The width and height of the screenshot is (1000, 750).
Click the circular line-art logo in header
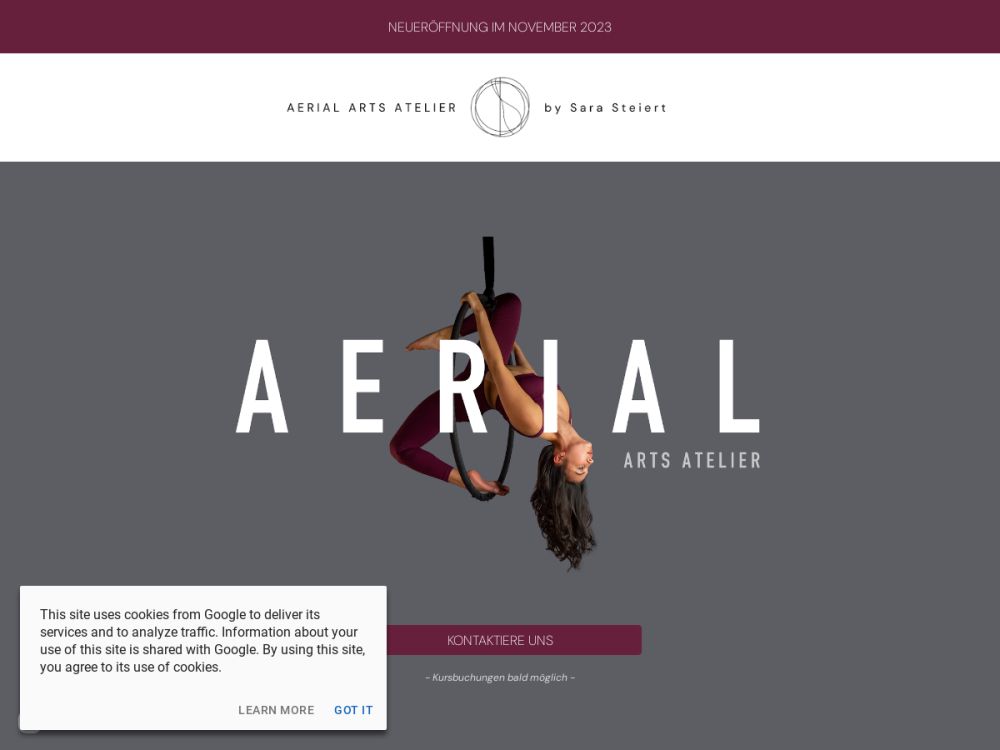(500, 107)
